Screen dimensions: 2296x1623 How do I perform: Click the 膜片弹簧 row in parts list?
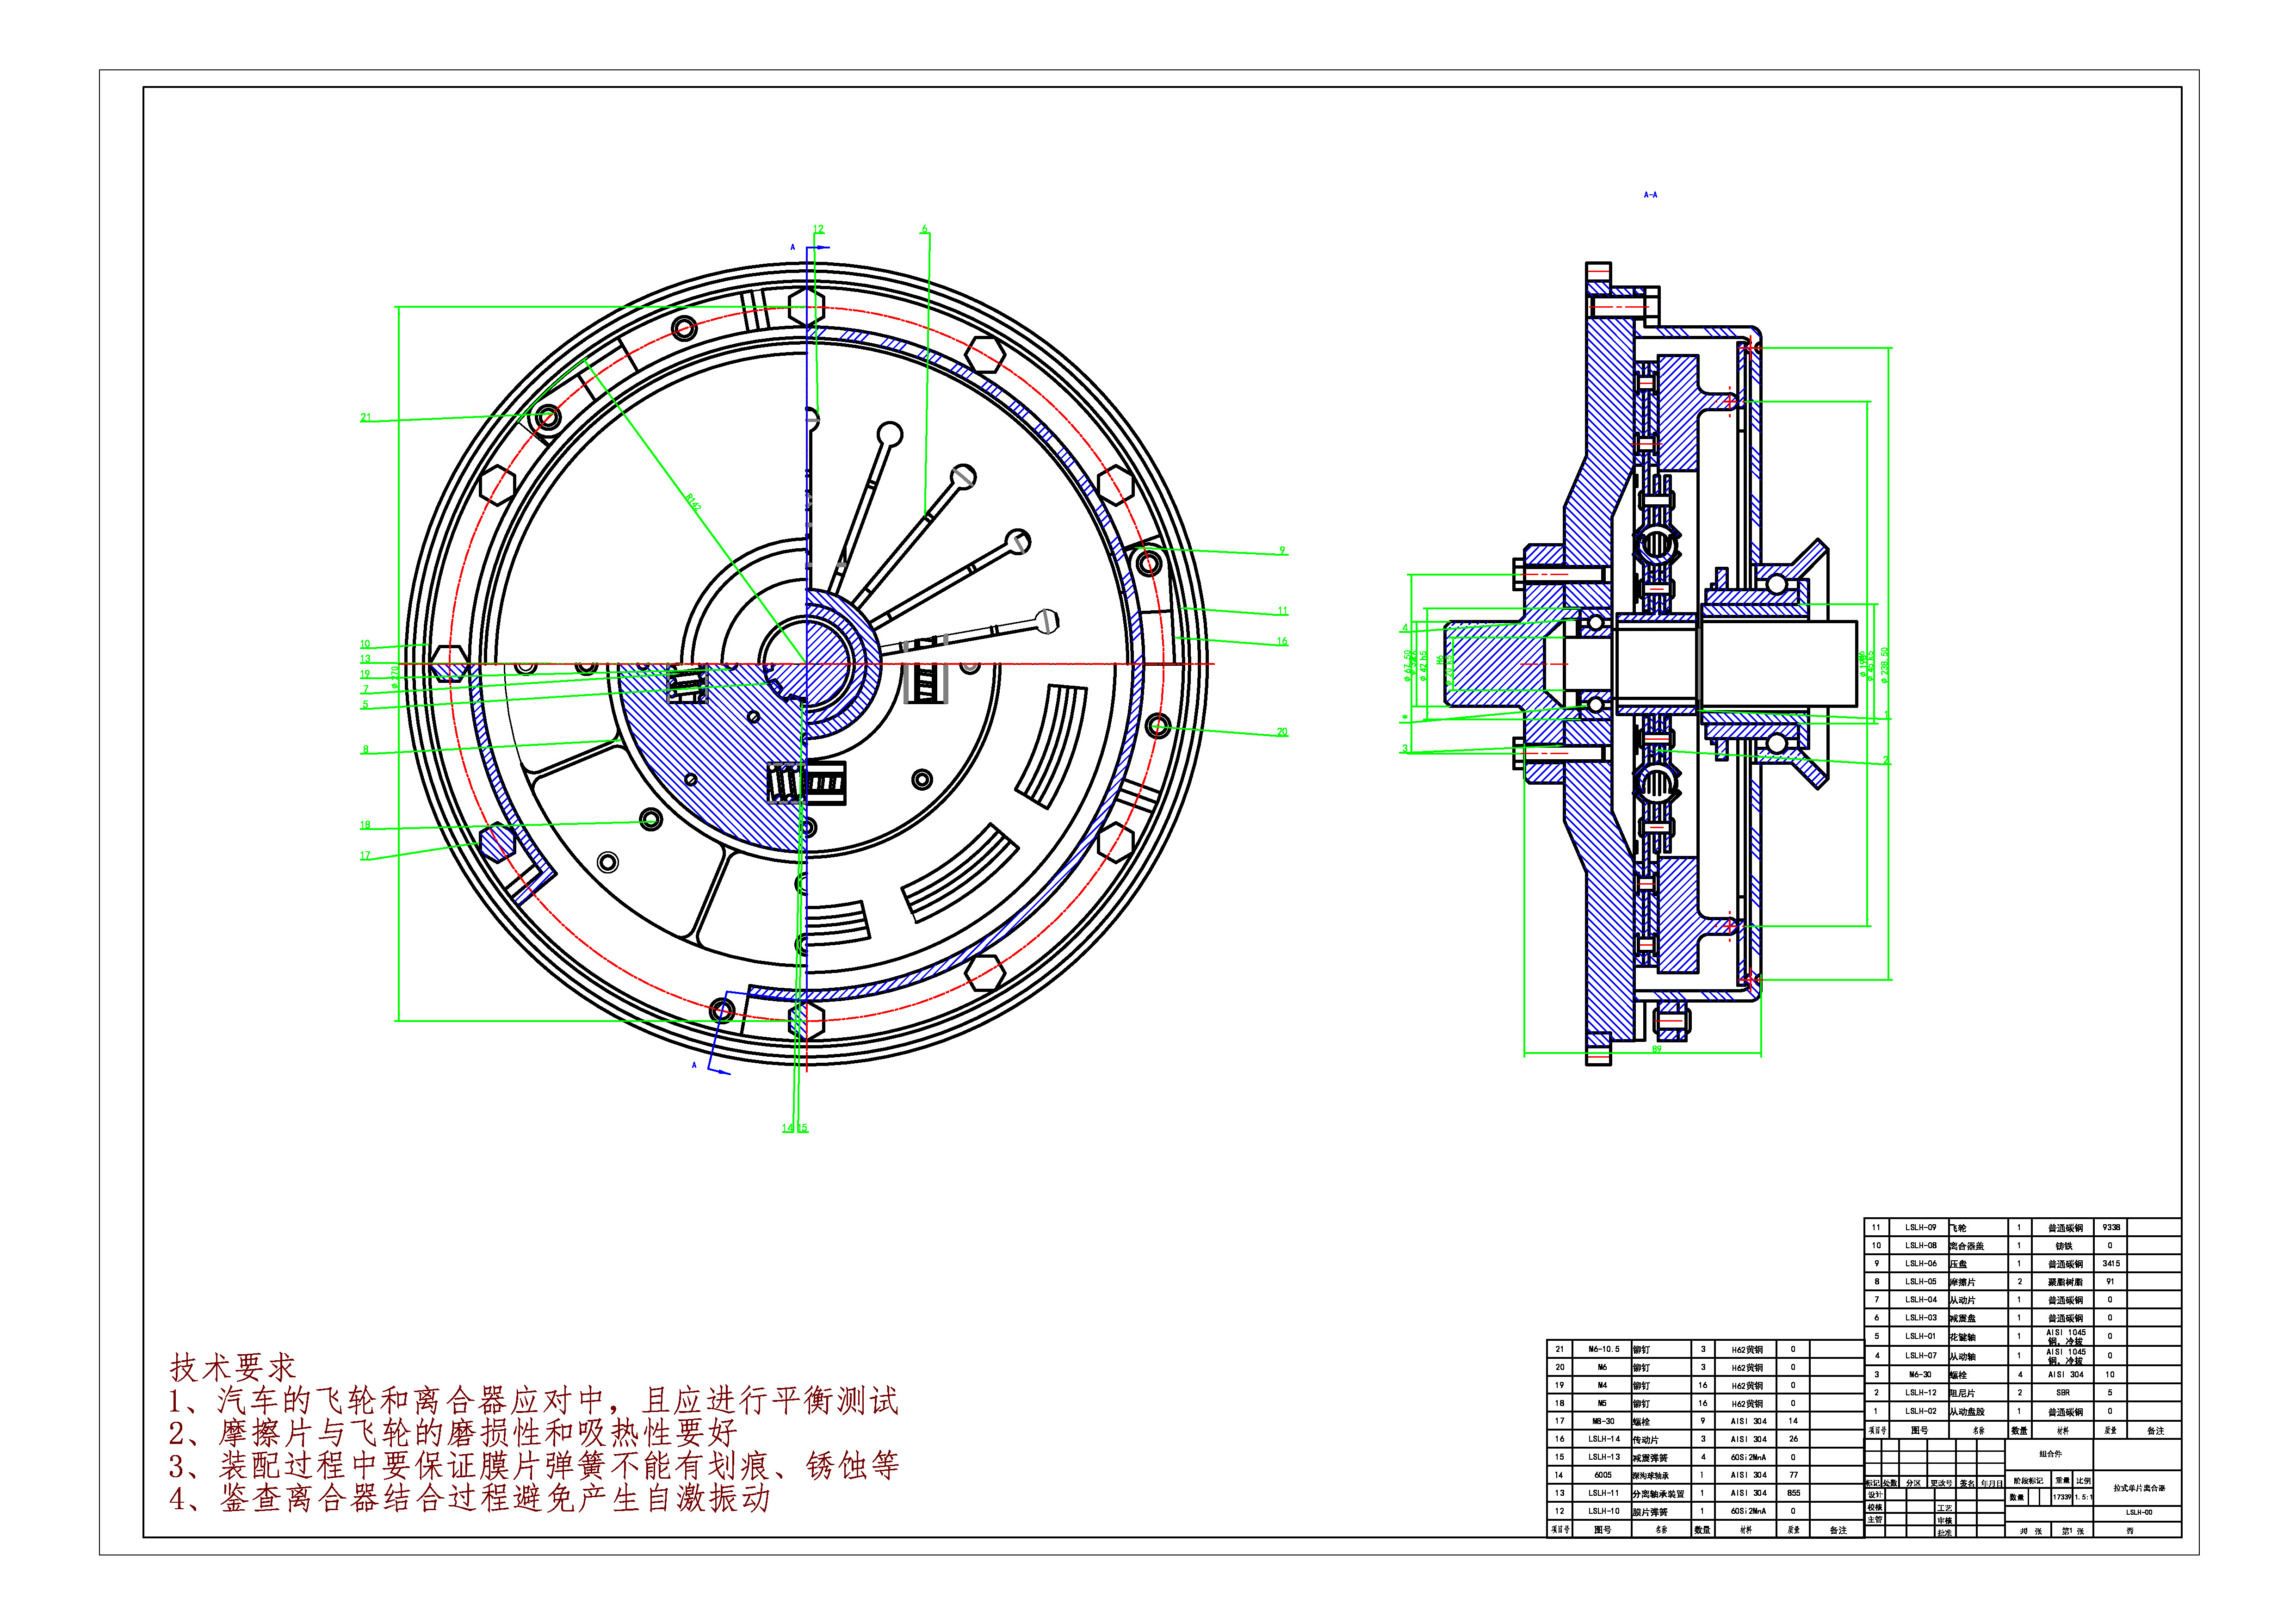pyautogui.click(x=1651, y=1511)
